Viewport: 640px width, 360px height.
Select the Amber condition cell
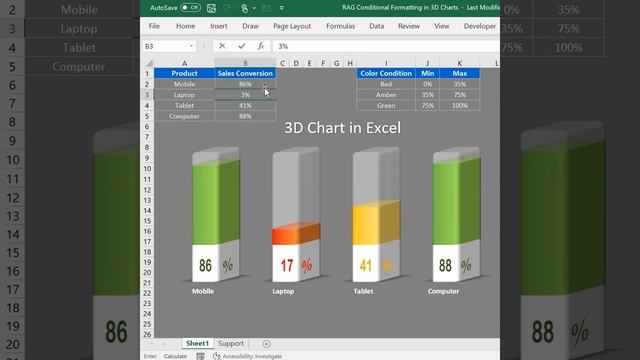coord(386,95)
